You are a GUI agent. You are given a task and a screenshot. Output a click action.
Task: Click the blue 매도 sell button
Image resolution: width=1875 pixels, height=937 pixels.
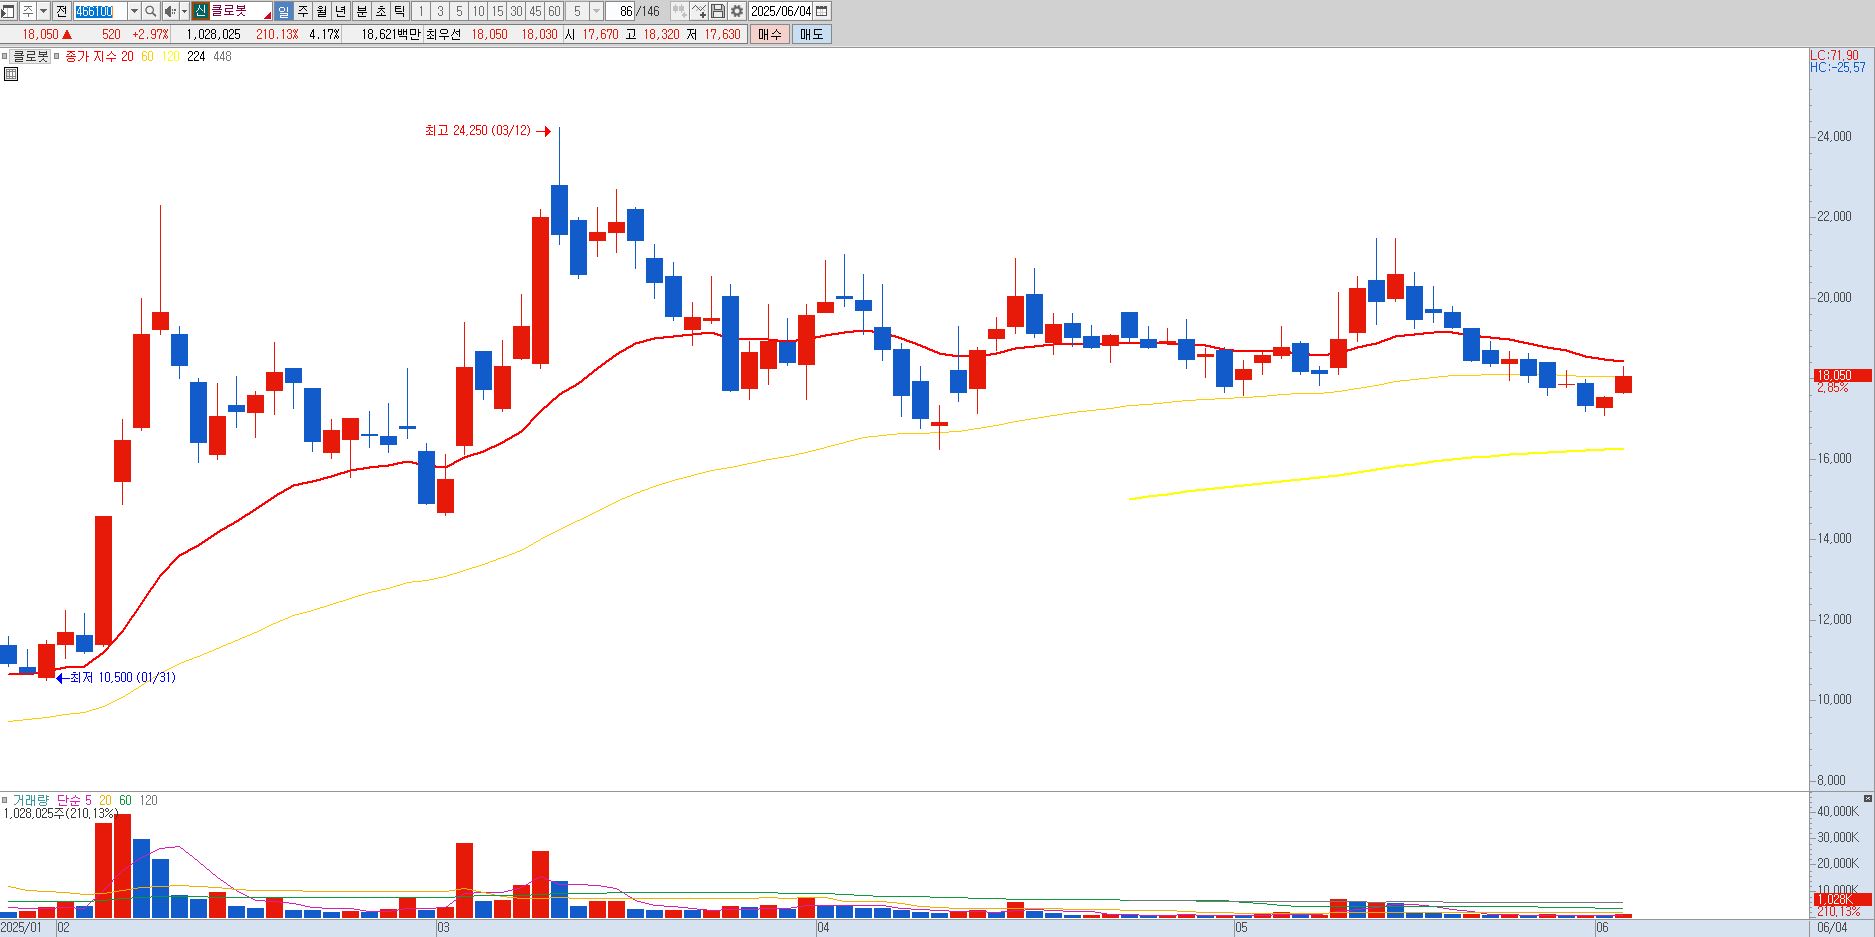coord(811,34)
